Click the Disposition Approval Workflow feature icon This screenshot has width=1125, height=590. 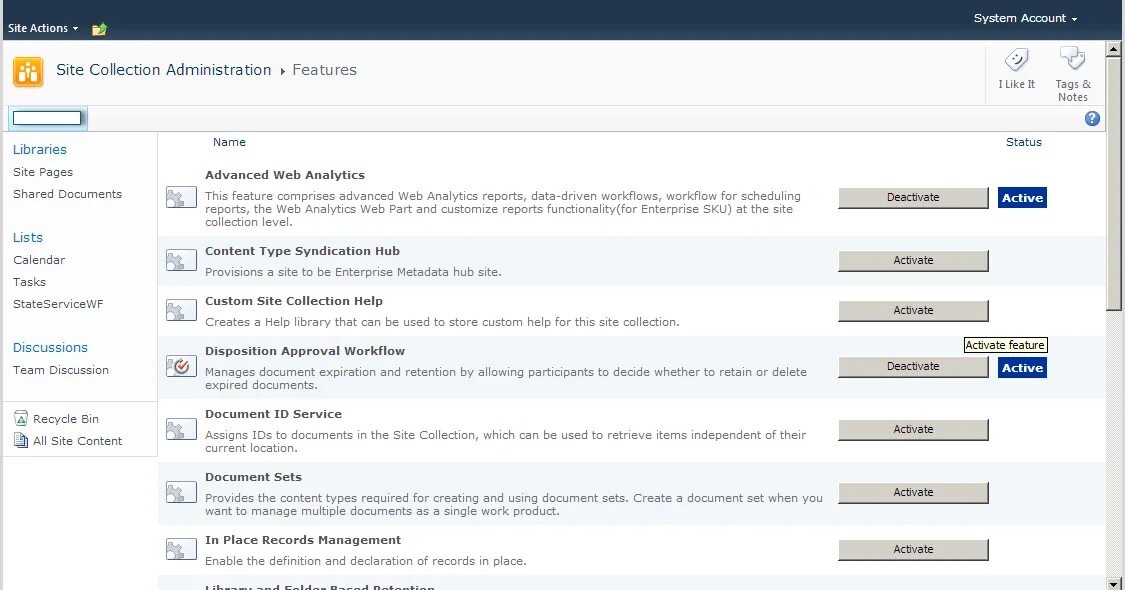click(181, 367)
